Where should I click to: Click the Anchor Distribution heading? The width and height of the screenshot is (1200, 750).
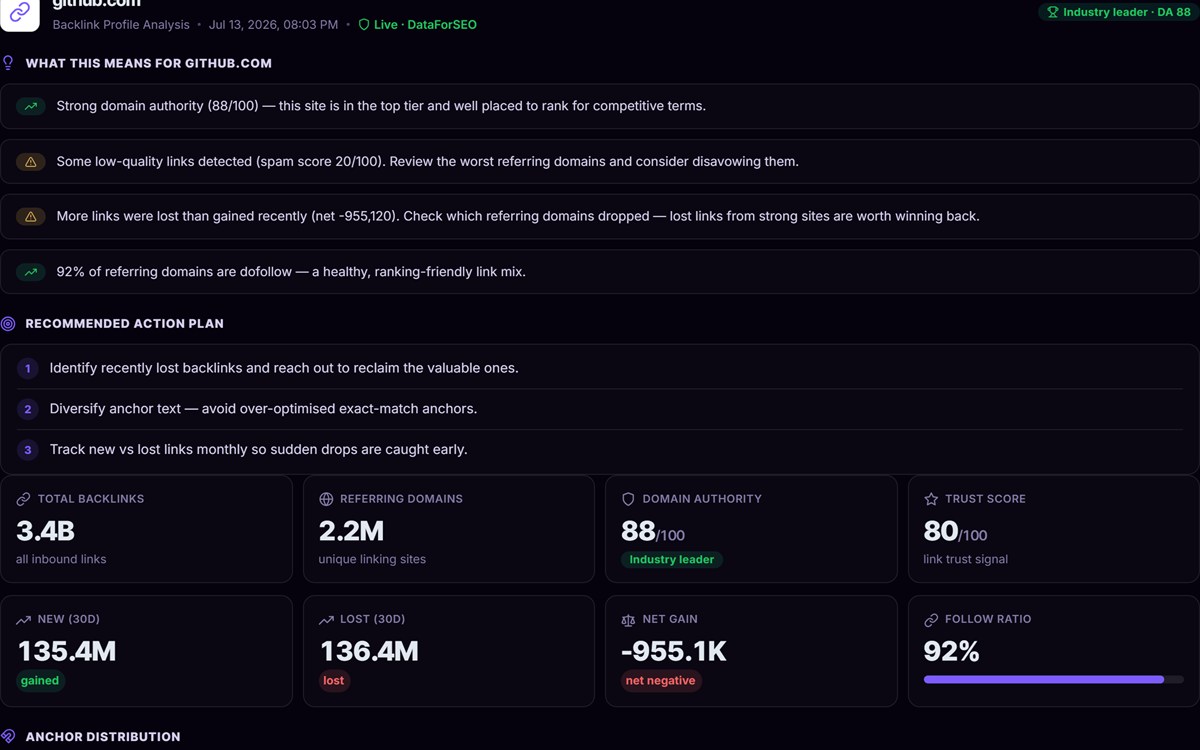pyautogui.click(x=103, y=737)
